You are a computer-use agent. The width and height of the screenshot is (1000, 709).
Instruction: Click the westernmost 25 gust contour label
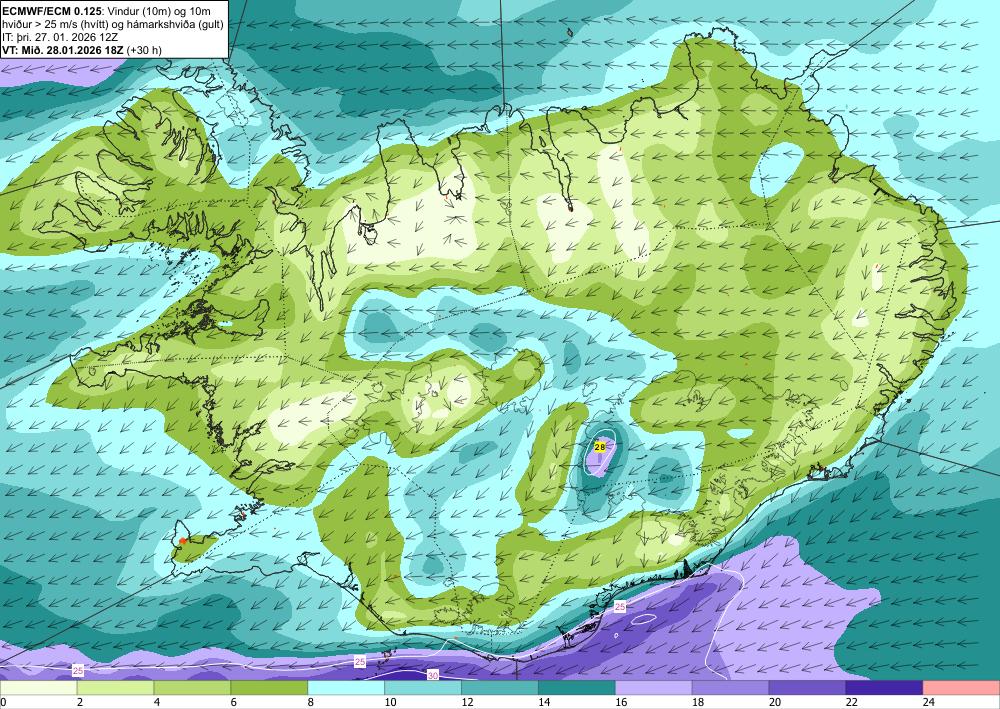coord(78,670)
